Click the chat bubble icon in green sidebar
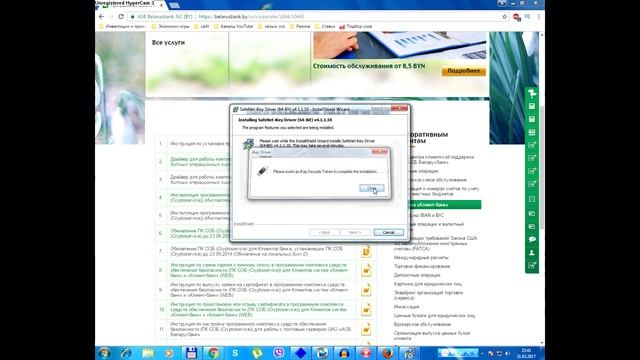Viewport: 640px width, 360px height. tap(532, 240)
